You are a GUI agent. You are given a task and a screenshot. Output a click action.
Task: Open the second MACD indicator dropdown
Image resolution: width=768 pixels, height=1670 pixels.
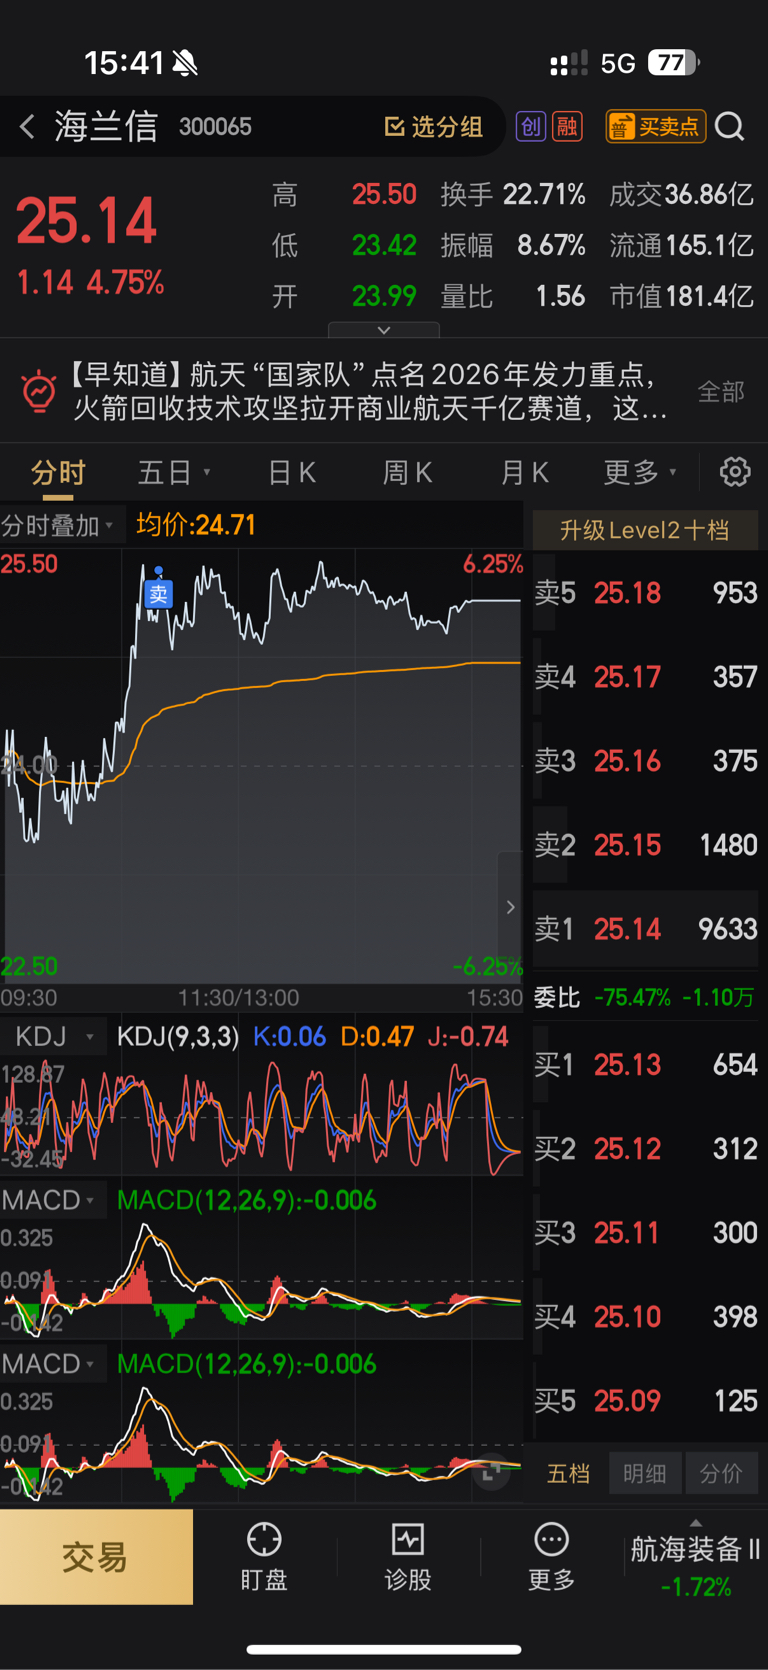pyautogui.click(x=53, y=1364)
